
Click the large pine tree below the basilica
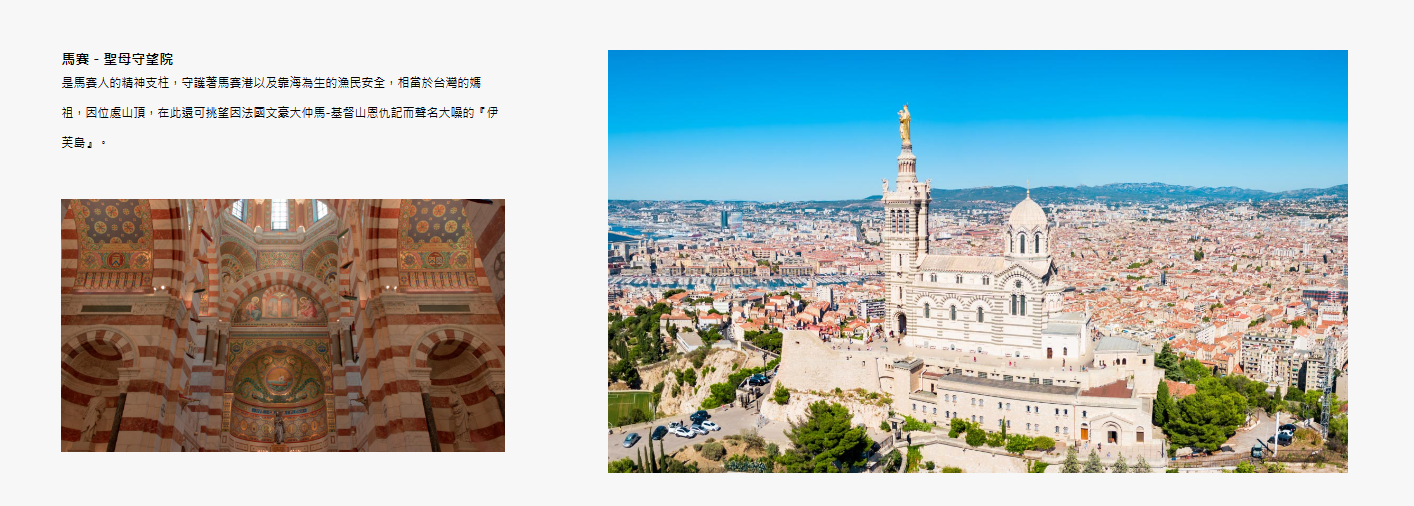click(x=826, y=437)
